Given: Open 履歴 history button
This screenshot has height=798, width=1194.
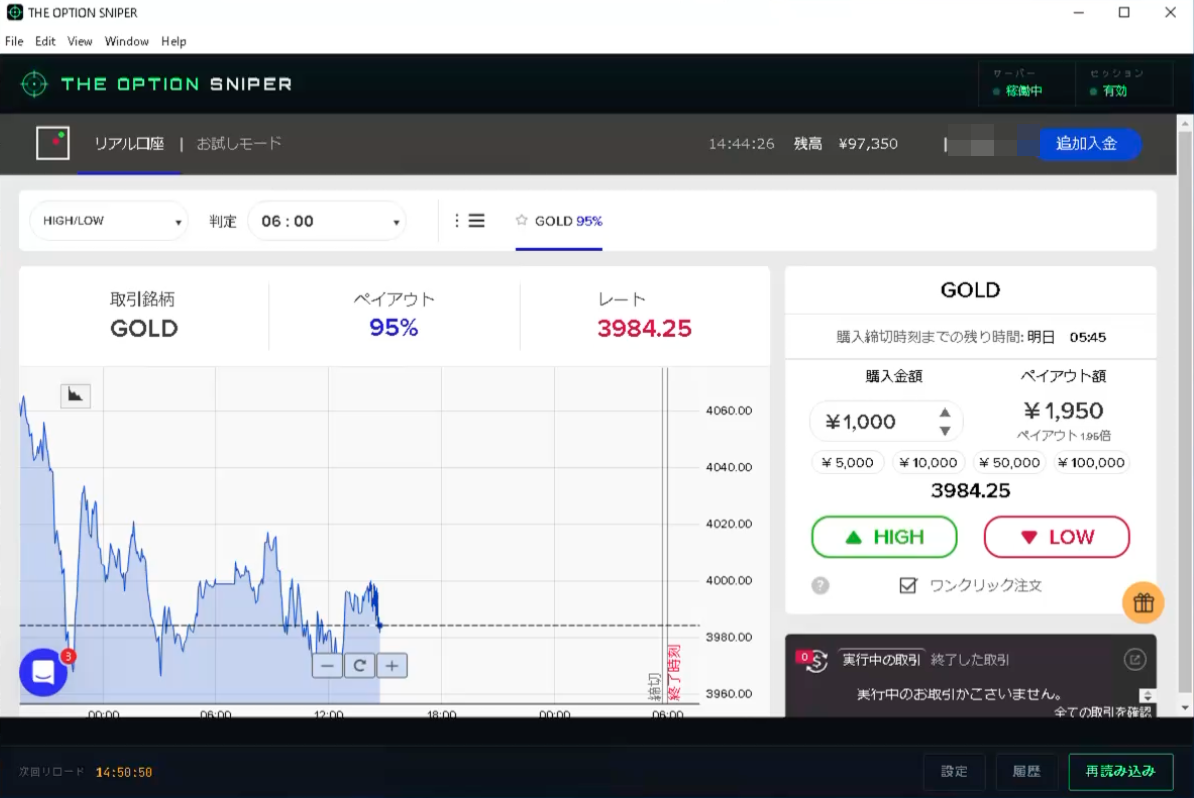Looking at the screenshot, I should [x=1026, y=771].
